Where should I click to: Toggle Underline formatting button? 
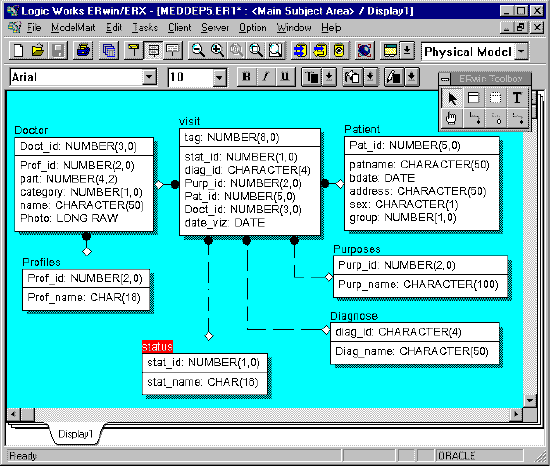pos(285,76)
